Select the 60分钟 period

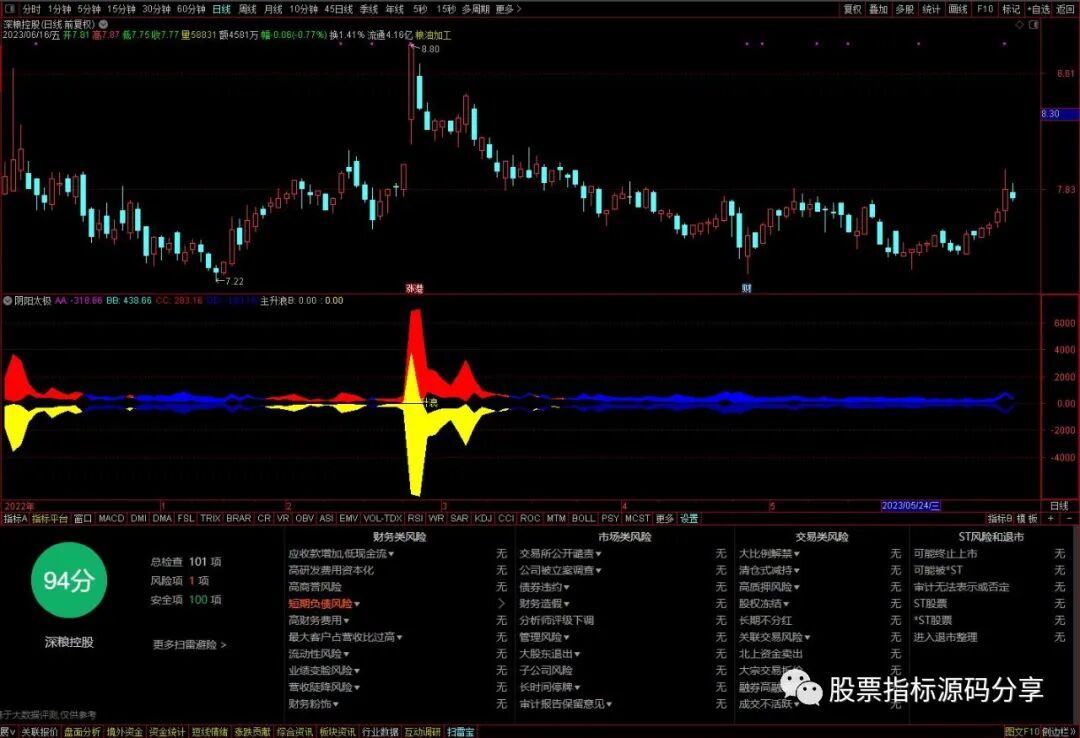coord(191,9)
